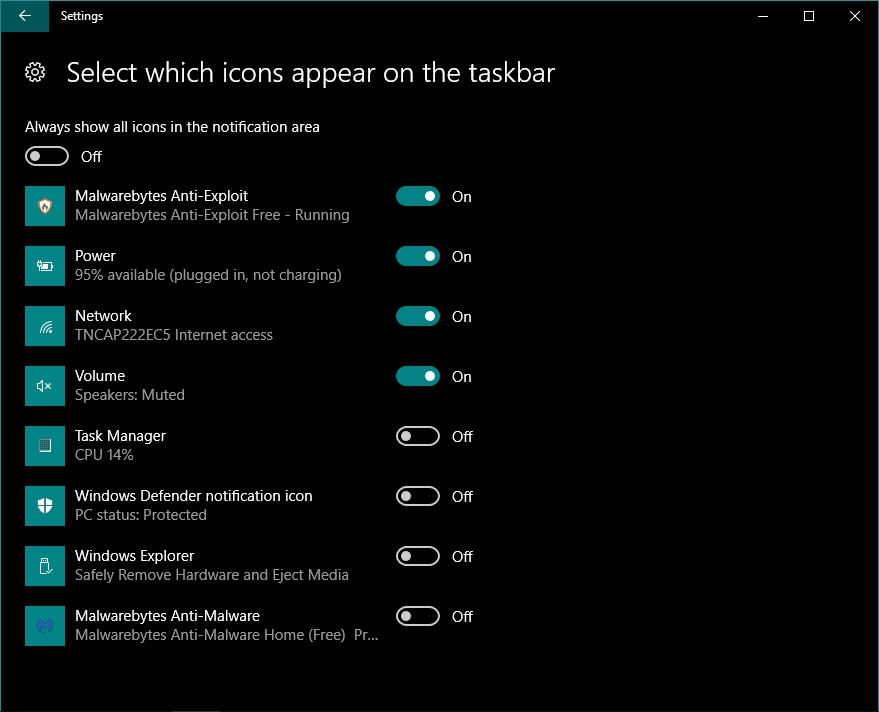Screen dimensions: 879x712
Task: Click the Network Wi-Fi icon
Action: pyautogui.click(x=44, y=325)
